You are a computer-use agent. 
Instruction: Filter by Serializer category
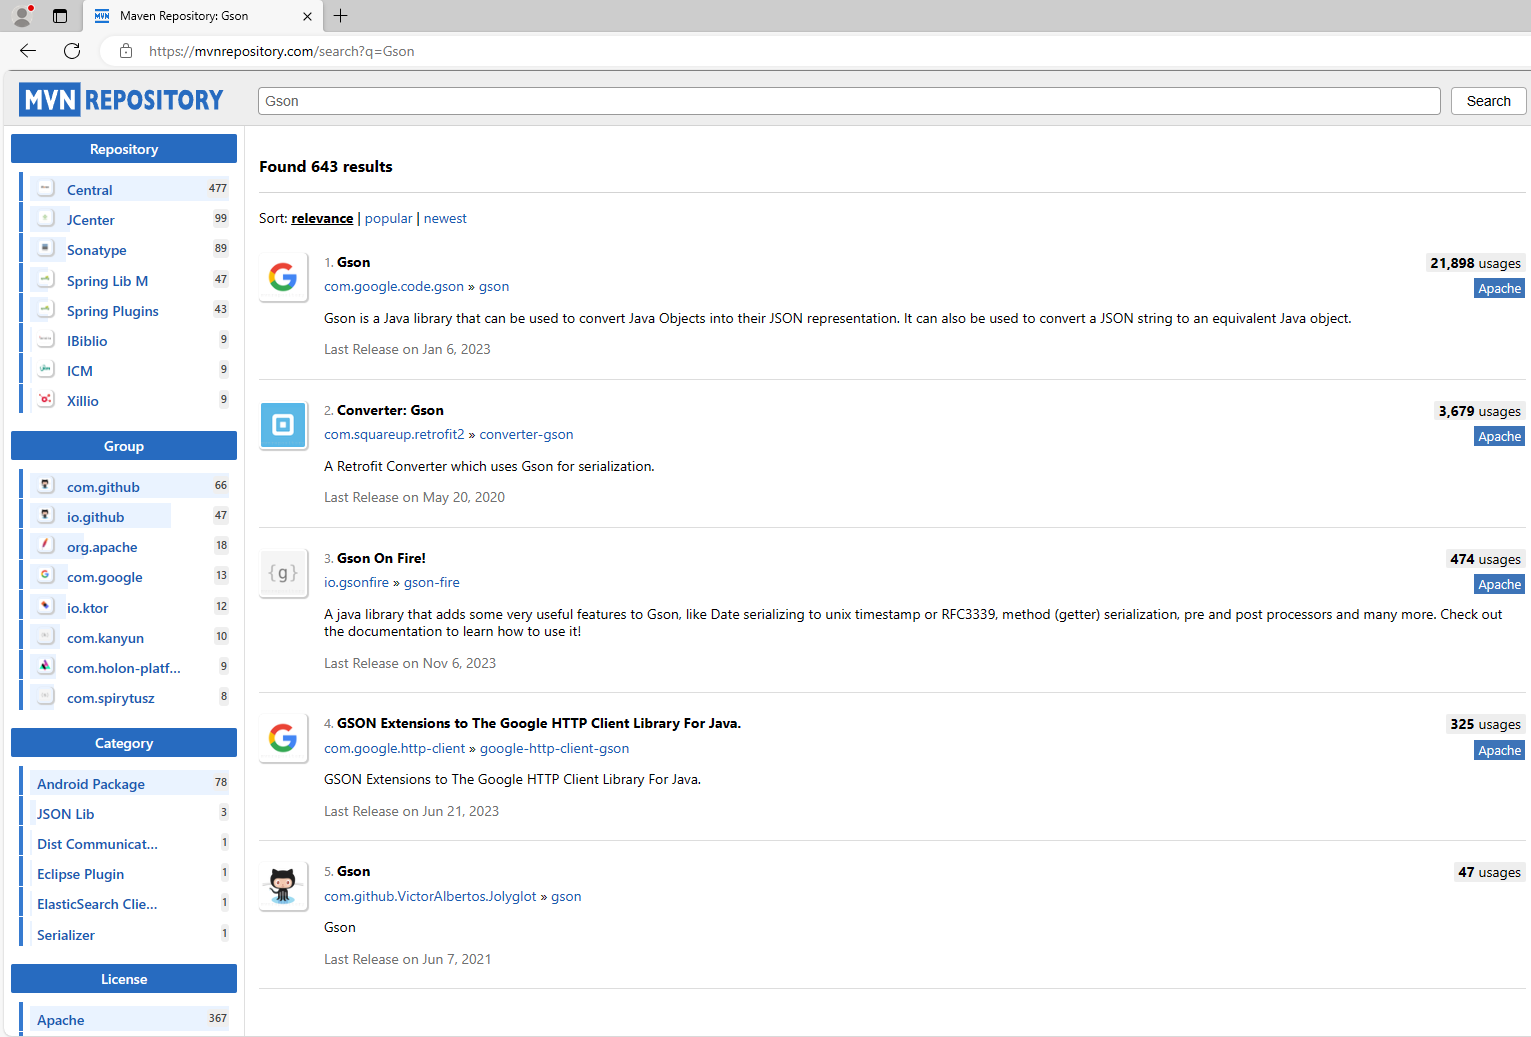(x=66, y=935)
